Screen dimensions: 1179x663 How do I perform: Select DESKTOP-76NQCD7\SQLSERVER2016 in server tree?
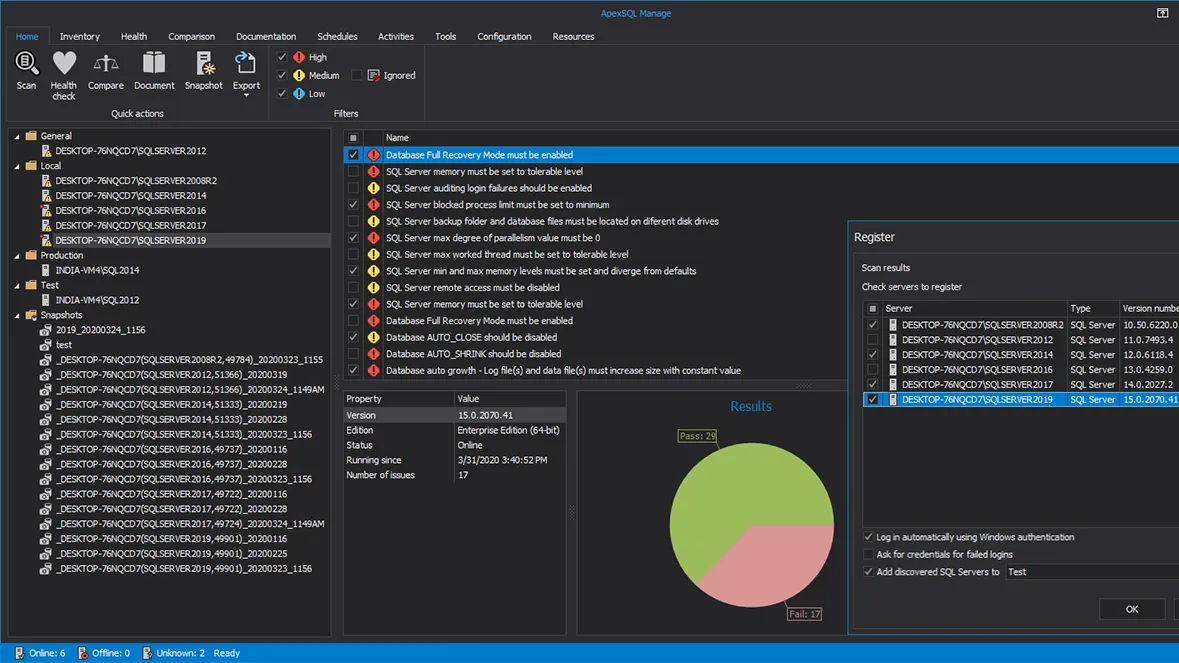[x=130, y=211]
